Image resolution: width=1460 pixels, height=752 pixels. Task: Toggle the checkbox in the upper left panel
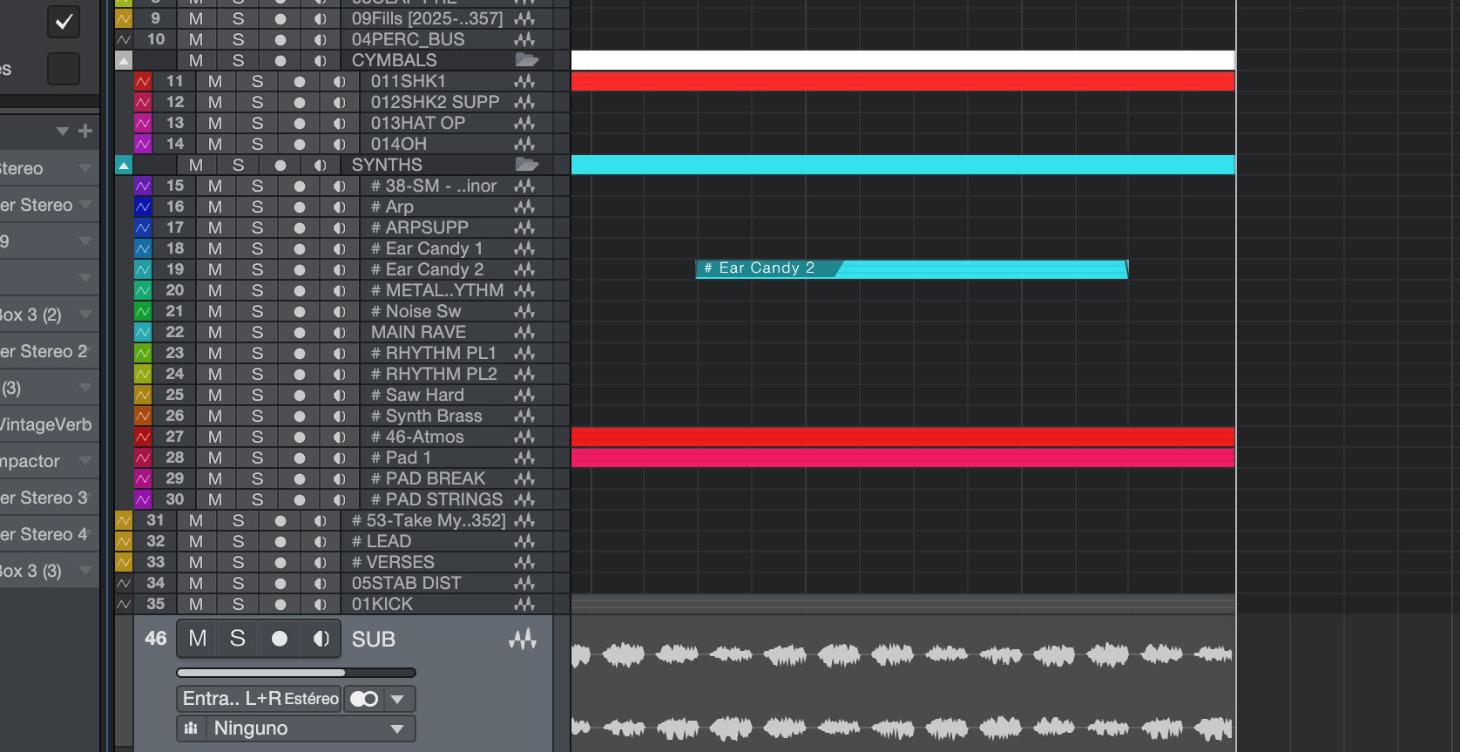64,22
